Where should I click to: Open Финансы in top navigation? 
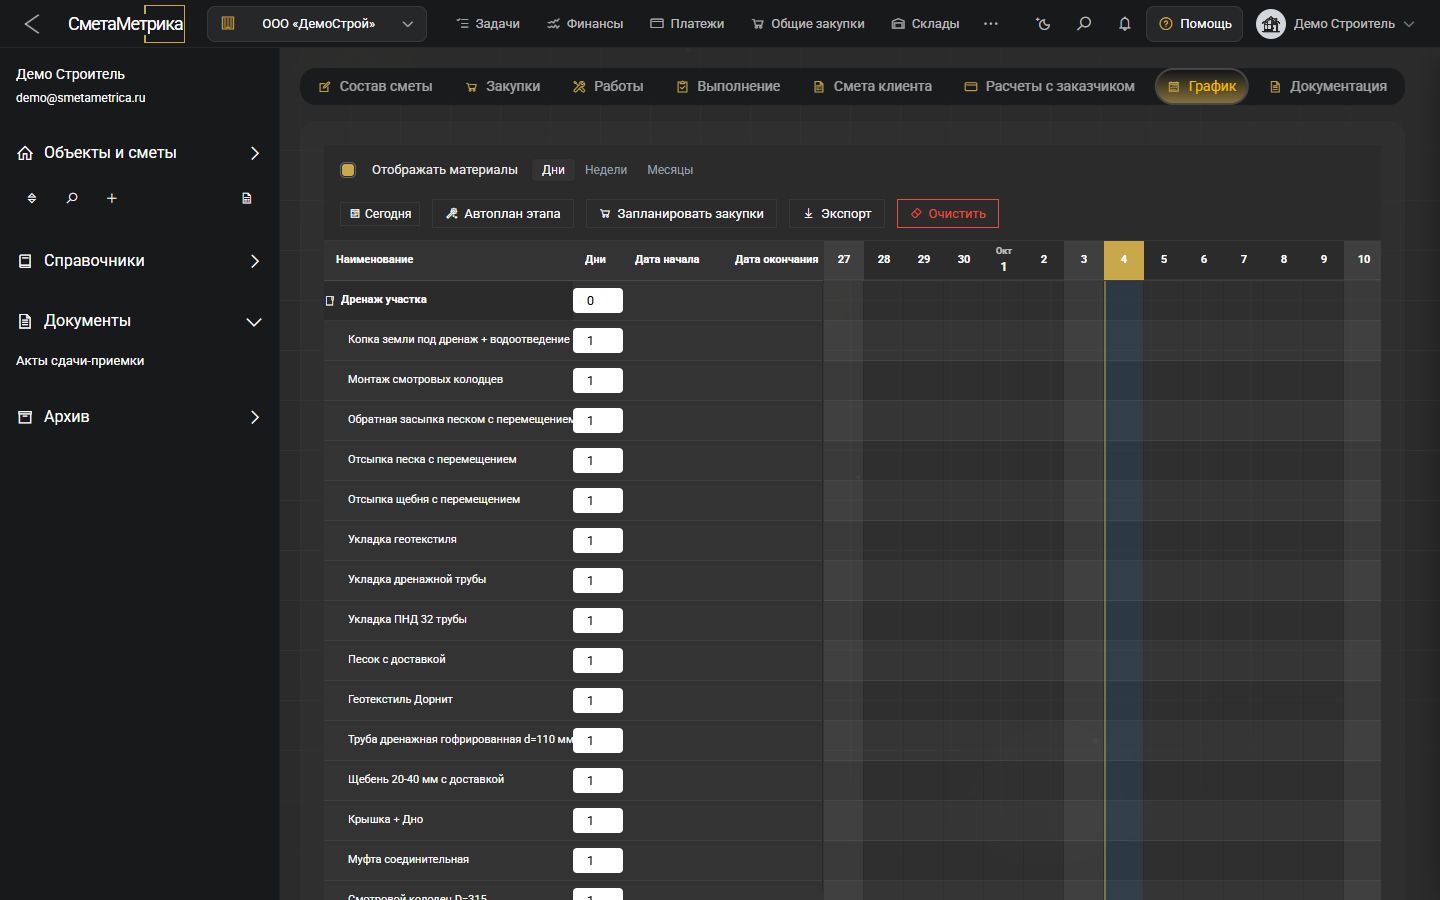585,24
